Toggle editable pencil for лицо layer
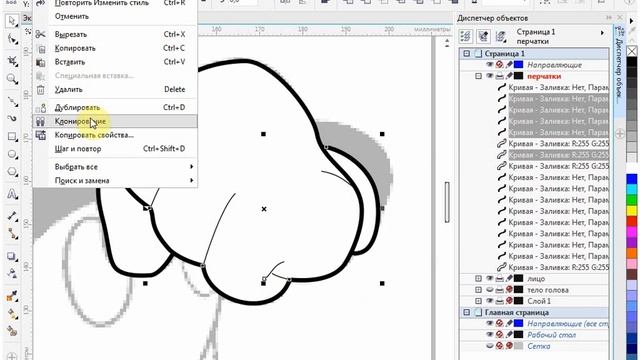 click(509, 279)
